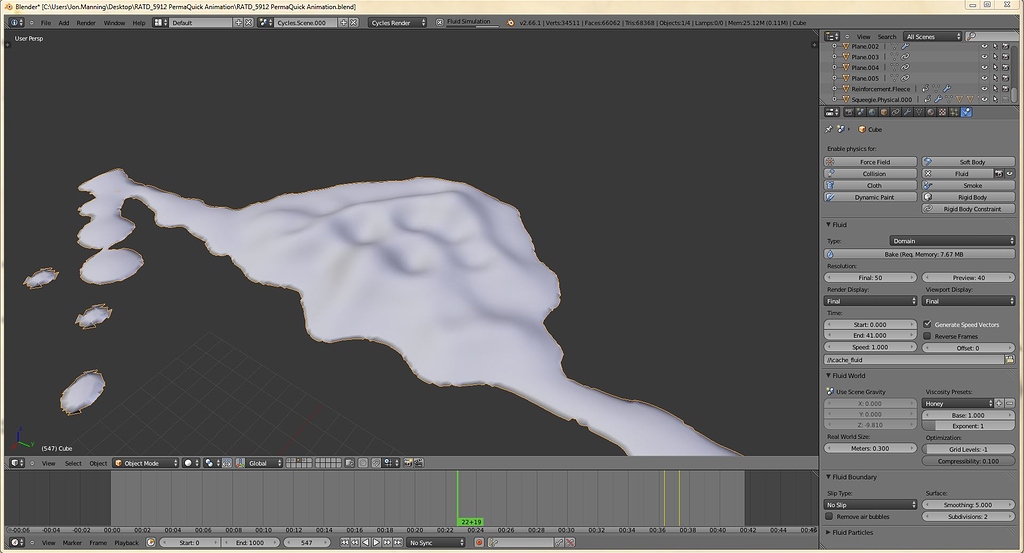The height and width of the screenshot is (553, 1024).
Task: Jump to the last frame of the timeline
Action: click(398, 543)
